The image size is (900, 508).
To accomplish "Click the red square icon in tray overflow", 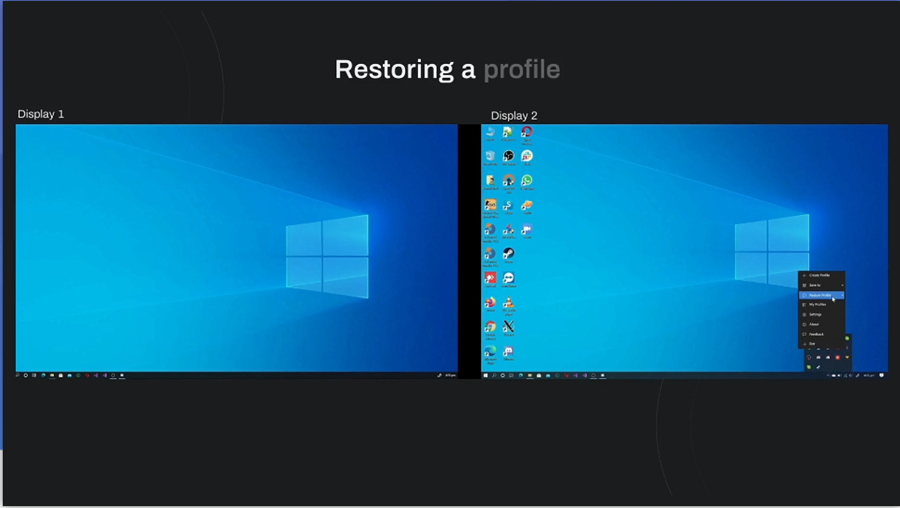I will (x=837, y=358).
